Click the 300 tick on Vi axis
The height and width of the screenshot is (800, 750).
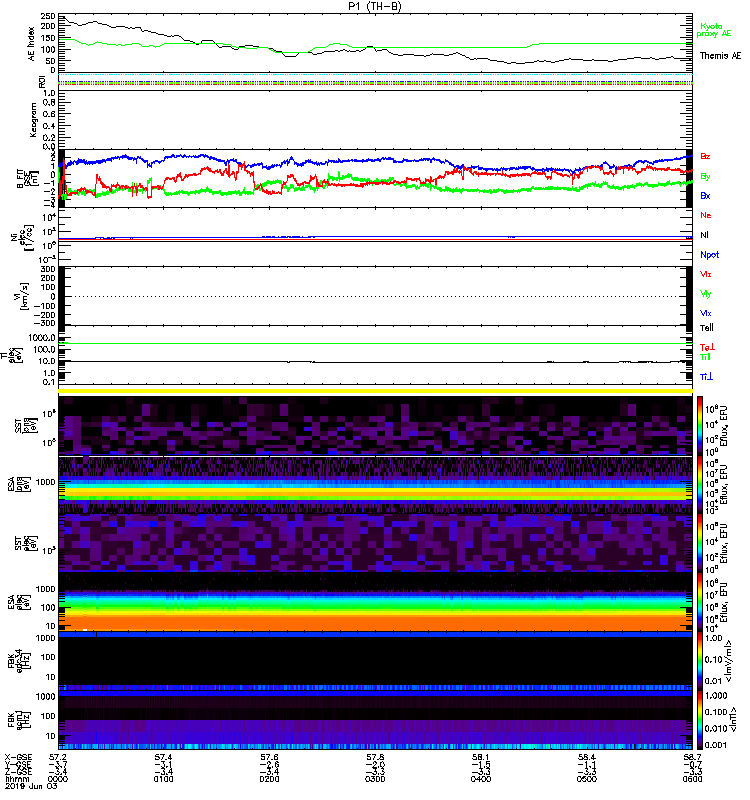pyautogui.click(x=48, y=269)
